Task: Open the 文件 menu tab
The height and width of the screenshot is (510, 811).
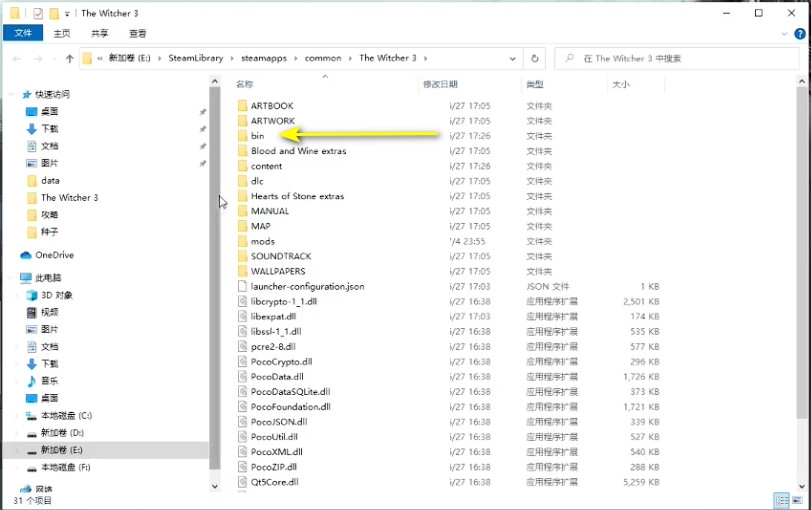Action: coord(23,33)
